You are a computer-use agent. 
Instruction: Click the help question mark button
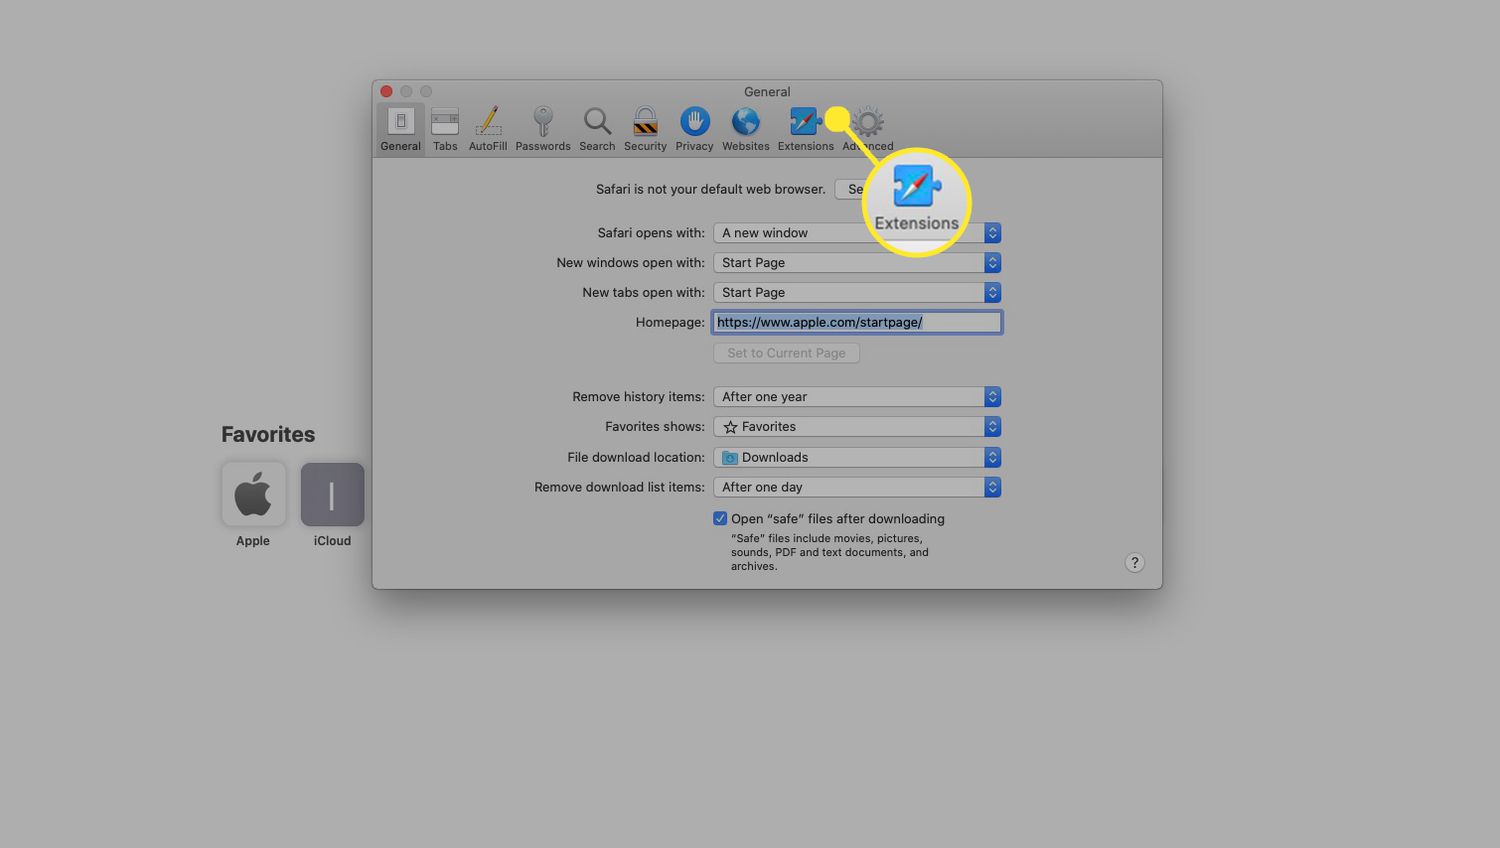click(1134, 562)
